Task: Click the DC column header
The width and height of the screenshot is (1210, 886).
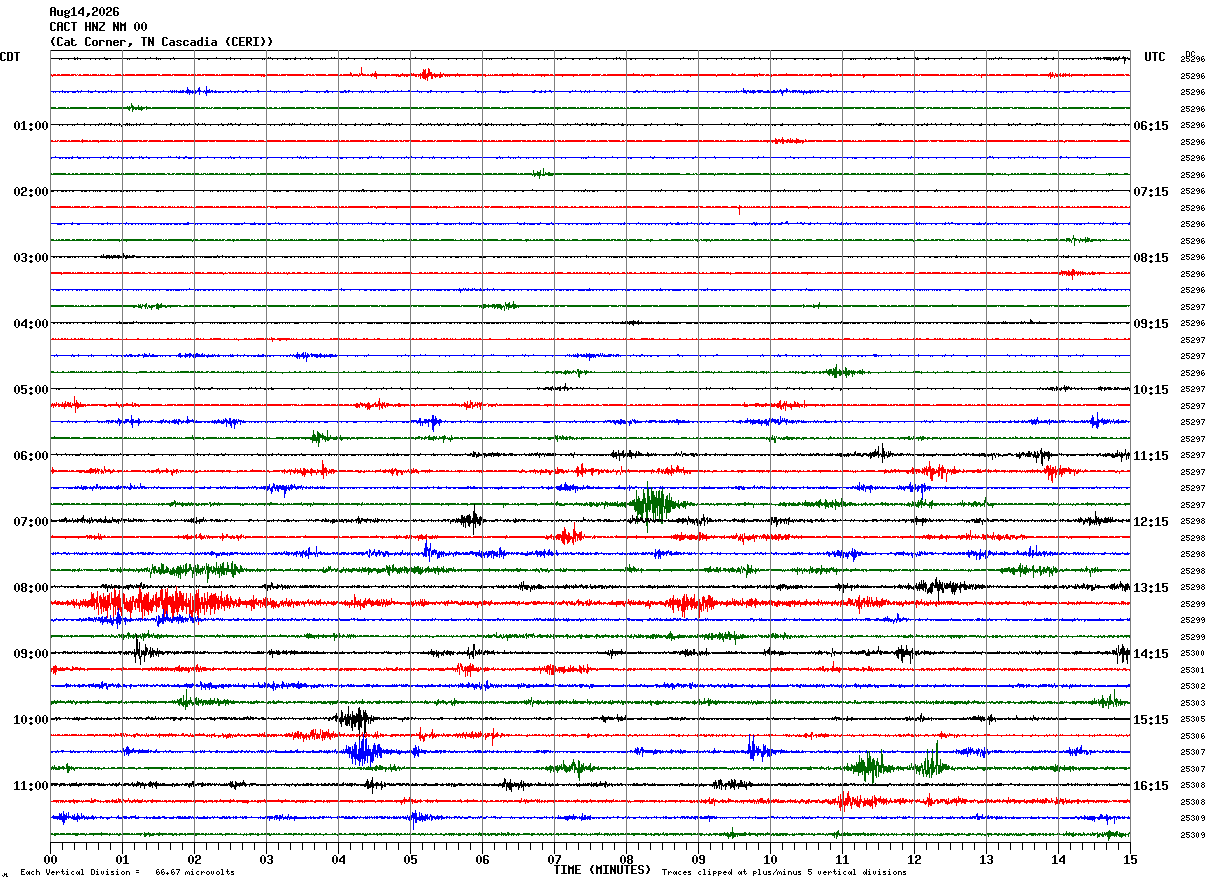Action: tap(1190, 54)
